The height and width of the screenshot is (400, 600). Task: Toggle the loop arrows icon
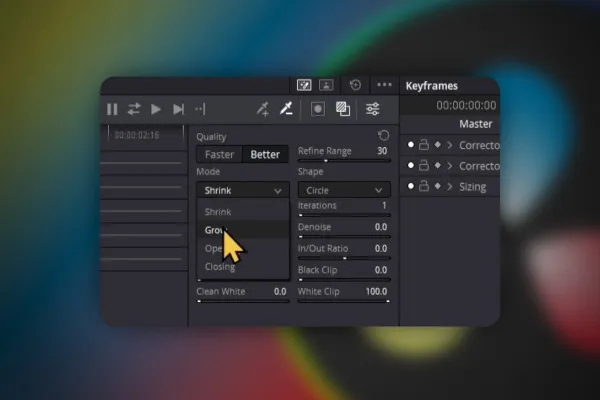pyautogui.click(x=134, y=109)
